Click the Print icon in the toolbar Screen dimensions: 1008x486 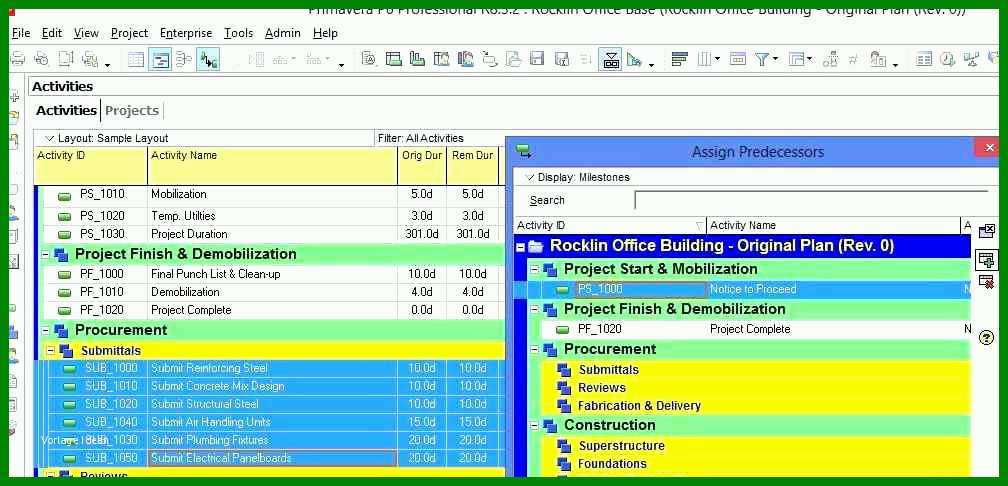pyautogui.click(x=18, y=60)
